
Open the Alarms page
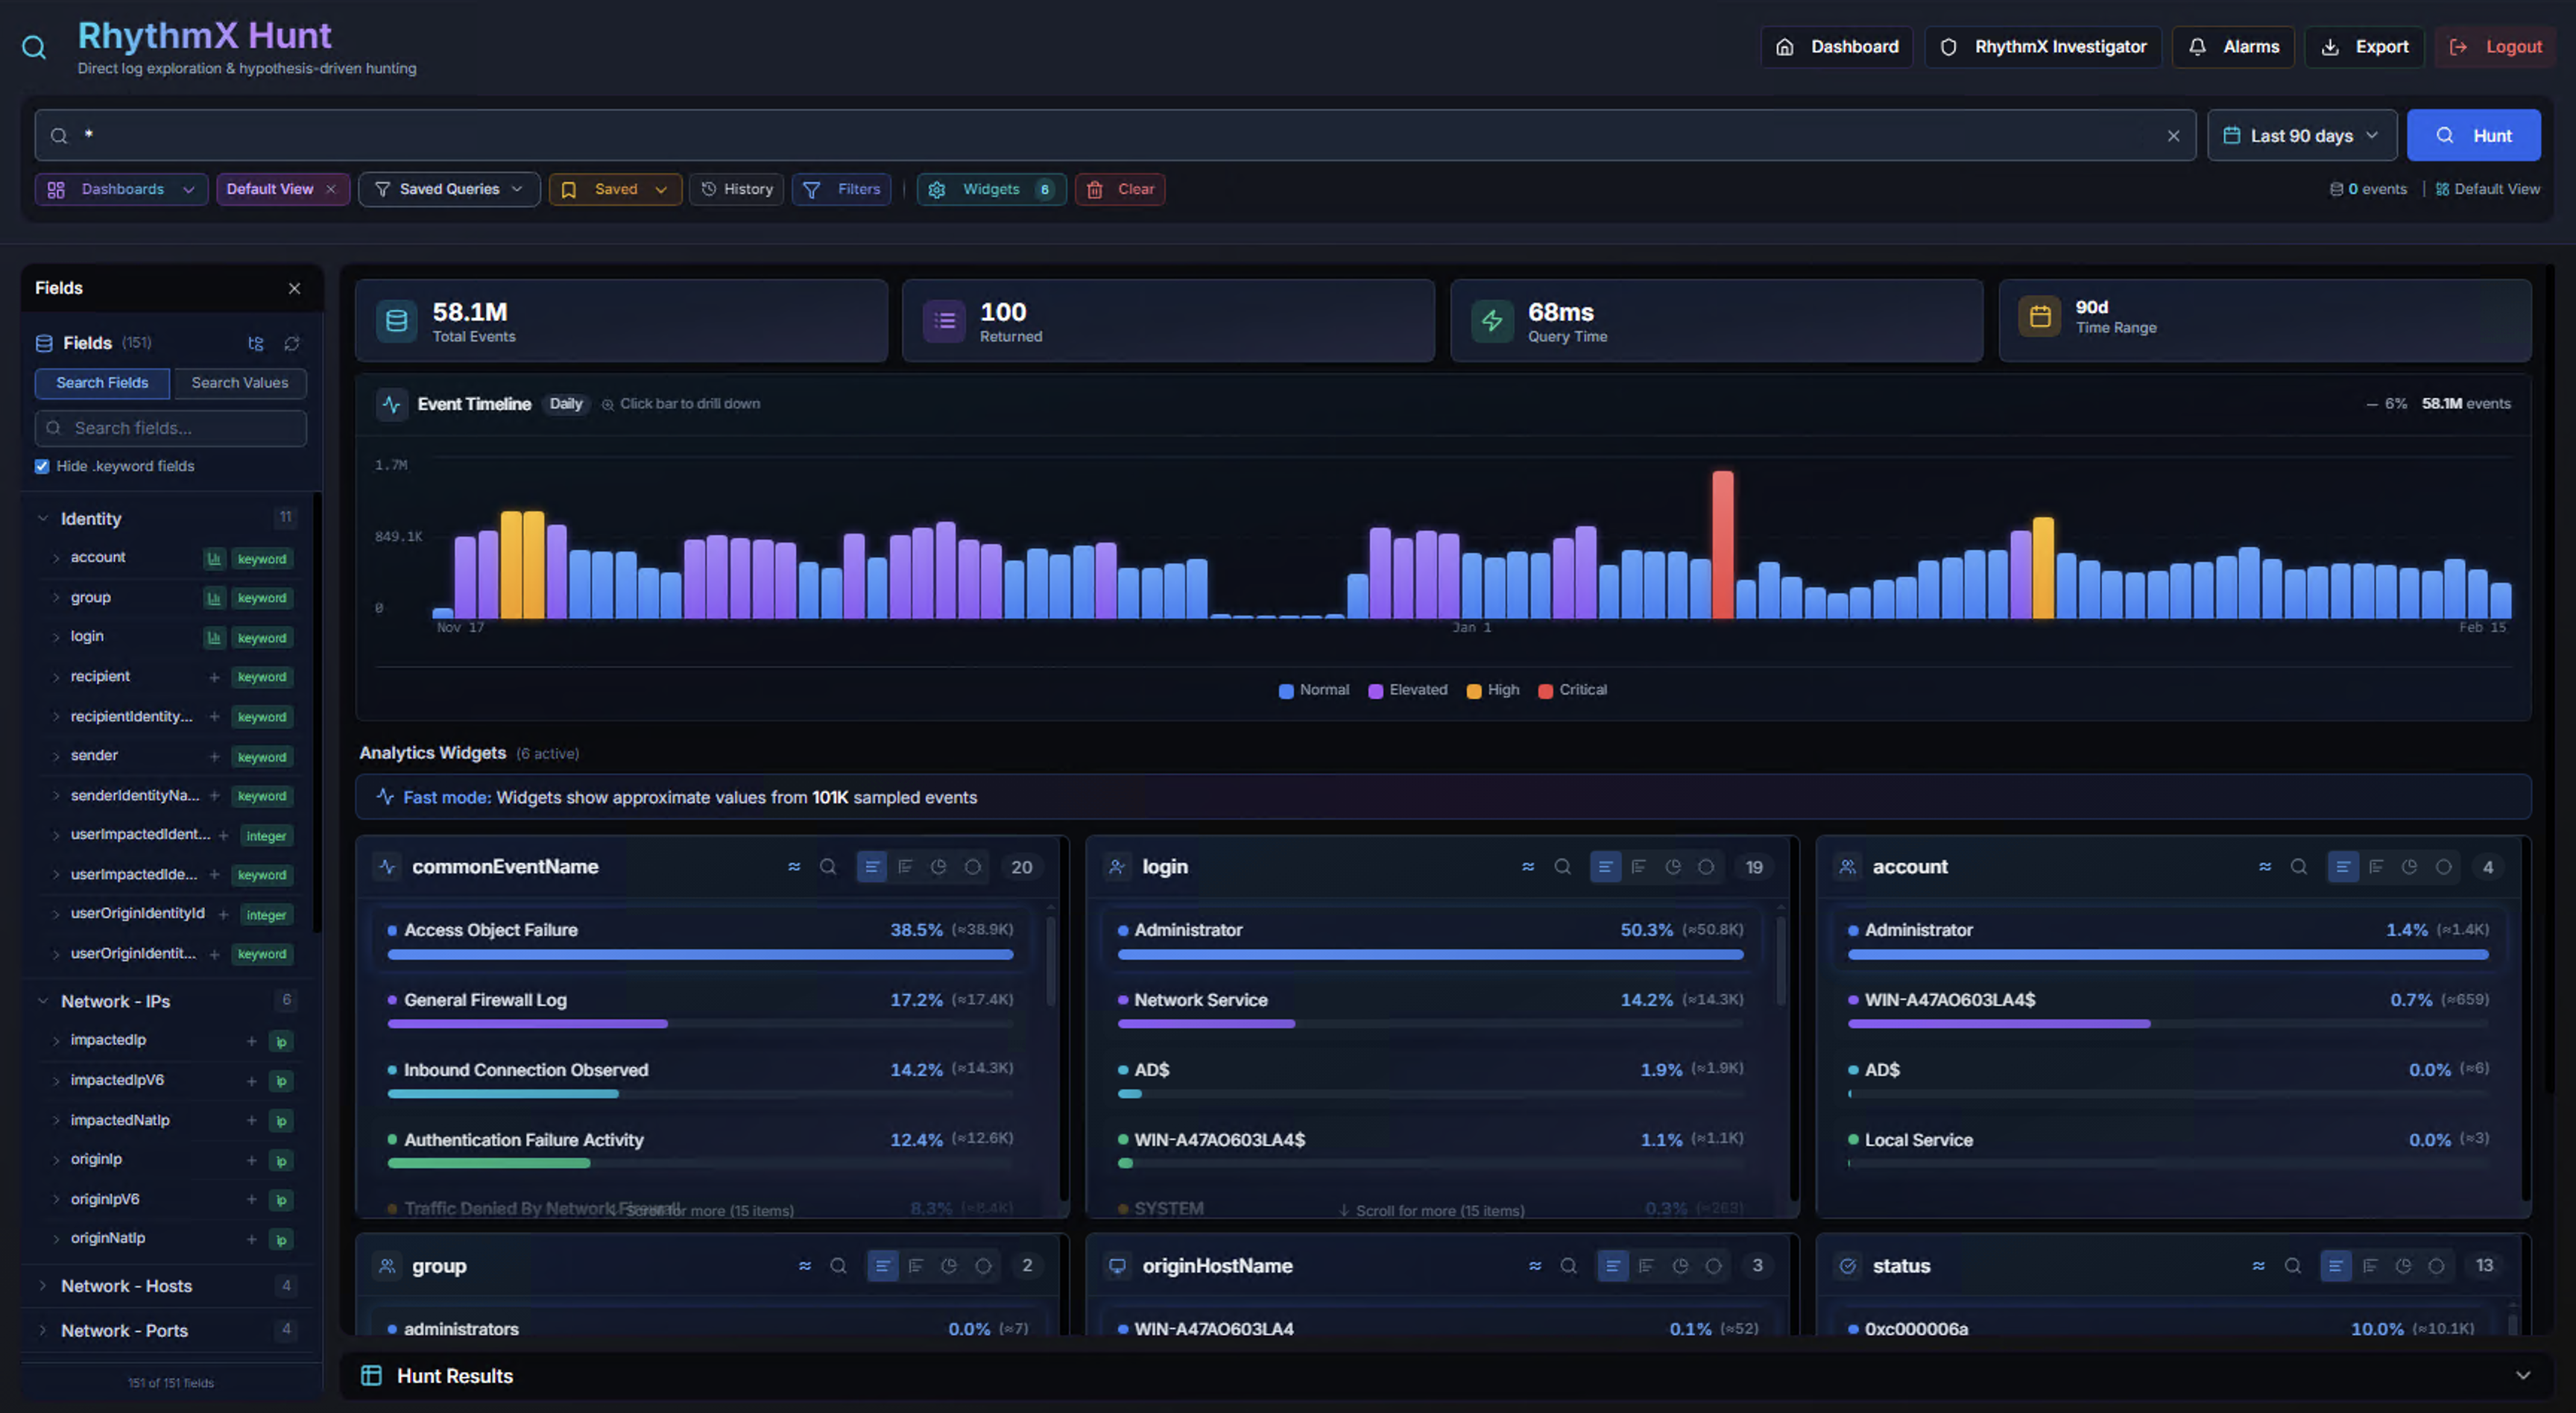tap(2234, 47)
